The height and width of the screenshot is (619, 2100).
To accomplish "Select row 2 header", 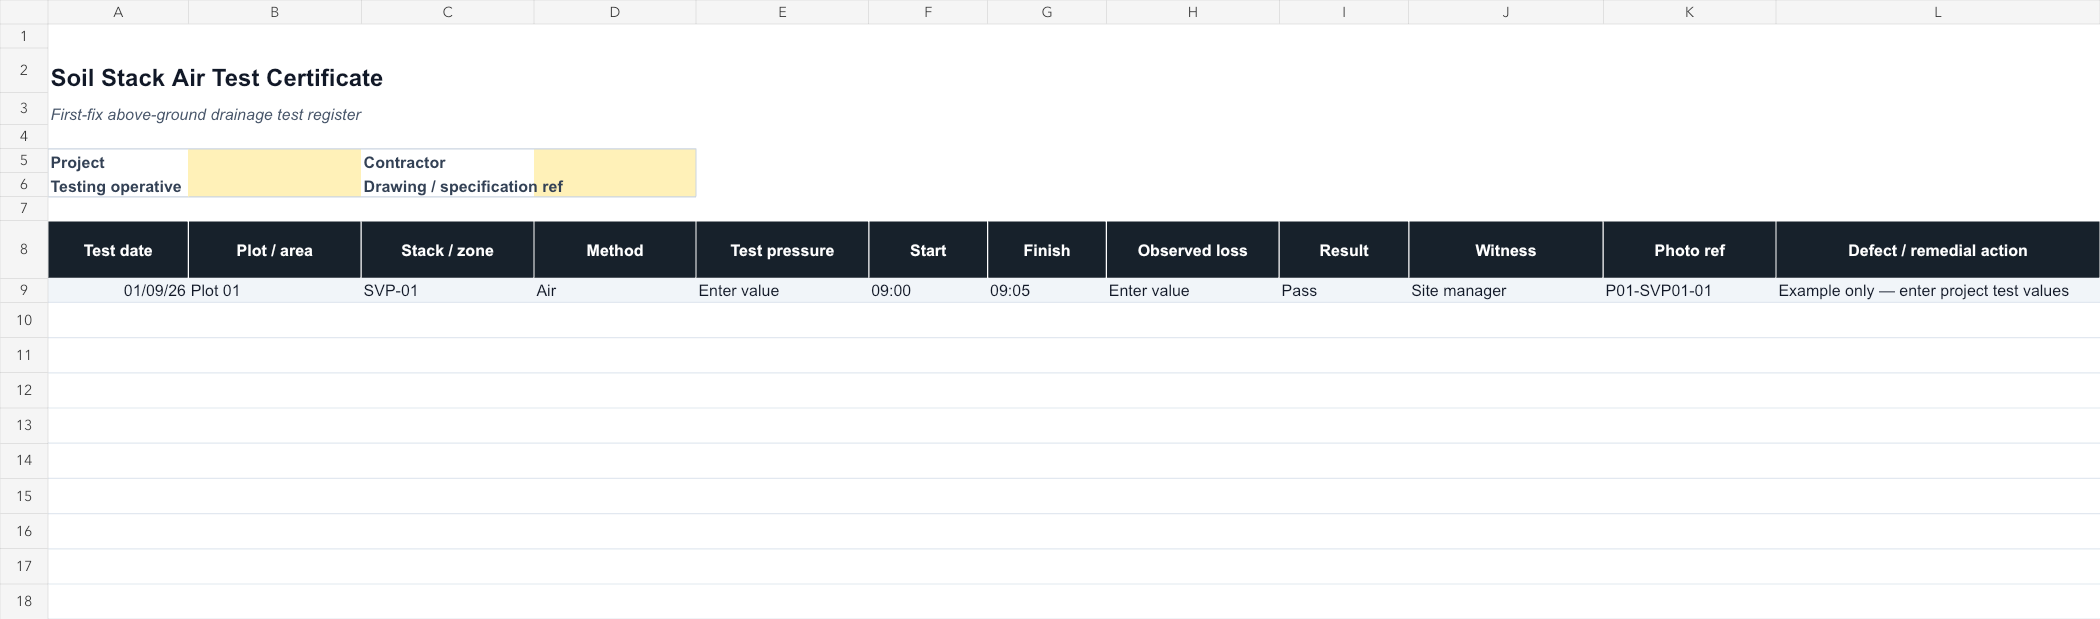I will tap(24, 71).
